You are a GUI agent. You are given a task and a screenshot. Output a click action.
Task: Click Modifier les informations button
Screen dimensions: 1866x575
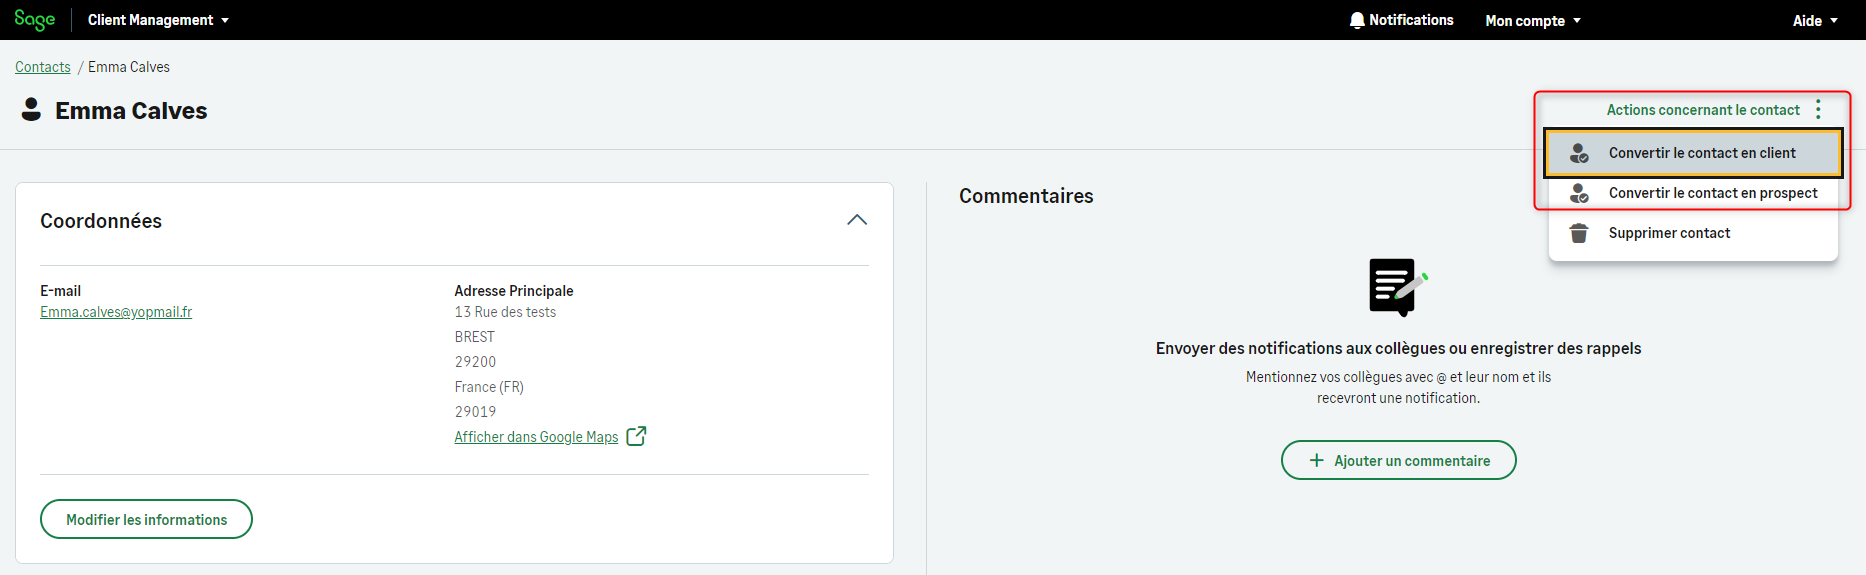click(x=146, y=519)
